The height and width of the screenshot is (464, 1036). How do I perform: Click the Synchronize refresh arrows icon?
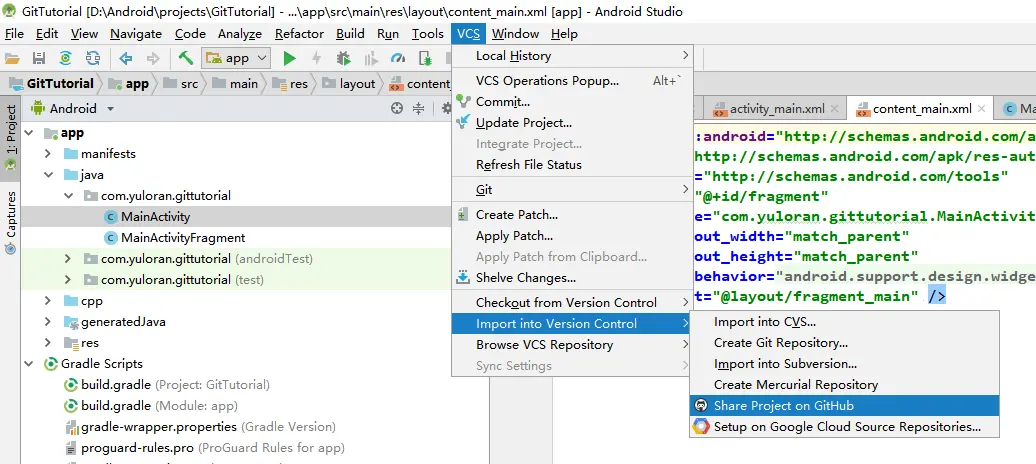pos(92,58)
